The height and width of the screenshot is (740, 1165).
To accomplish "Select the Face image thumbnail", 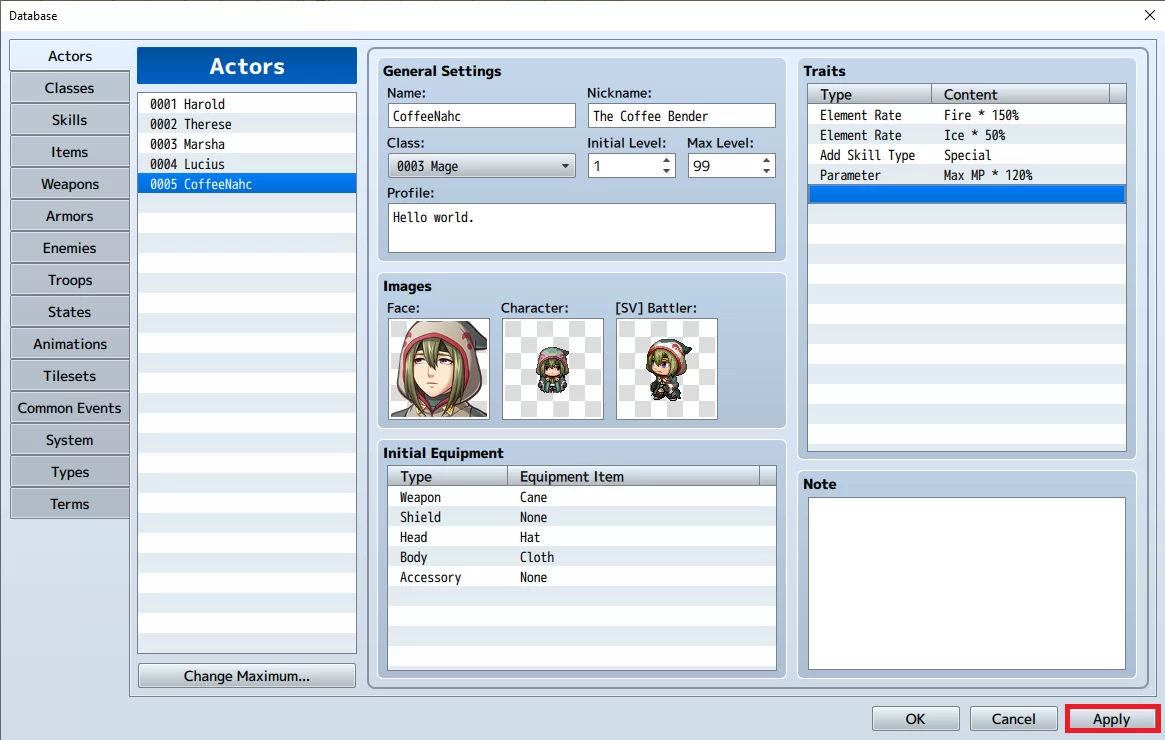I will tap(438, 369).
